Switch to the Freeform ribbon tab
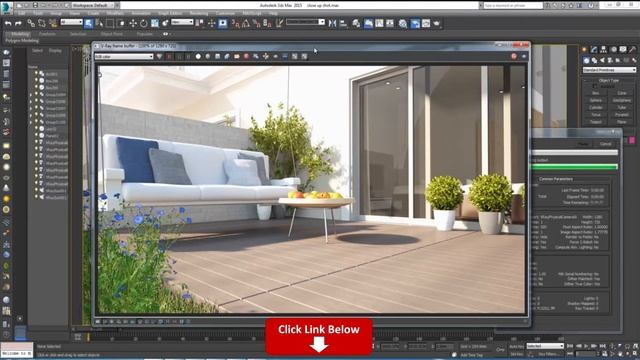The width and height of the screenshot is (640, 360). (47, 34)
